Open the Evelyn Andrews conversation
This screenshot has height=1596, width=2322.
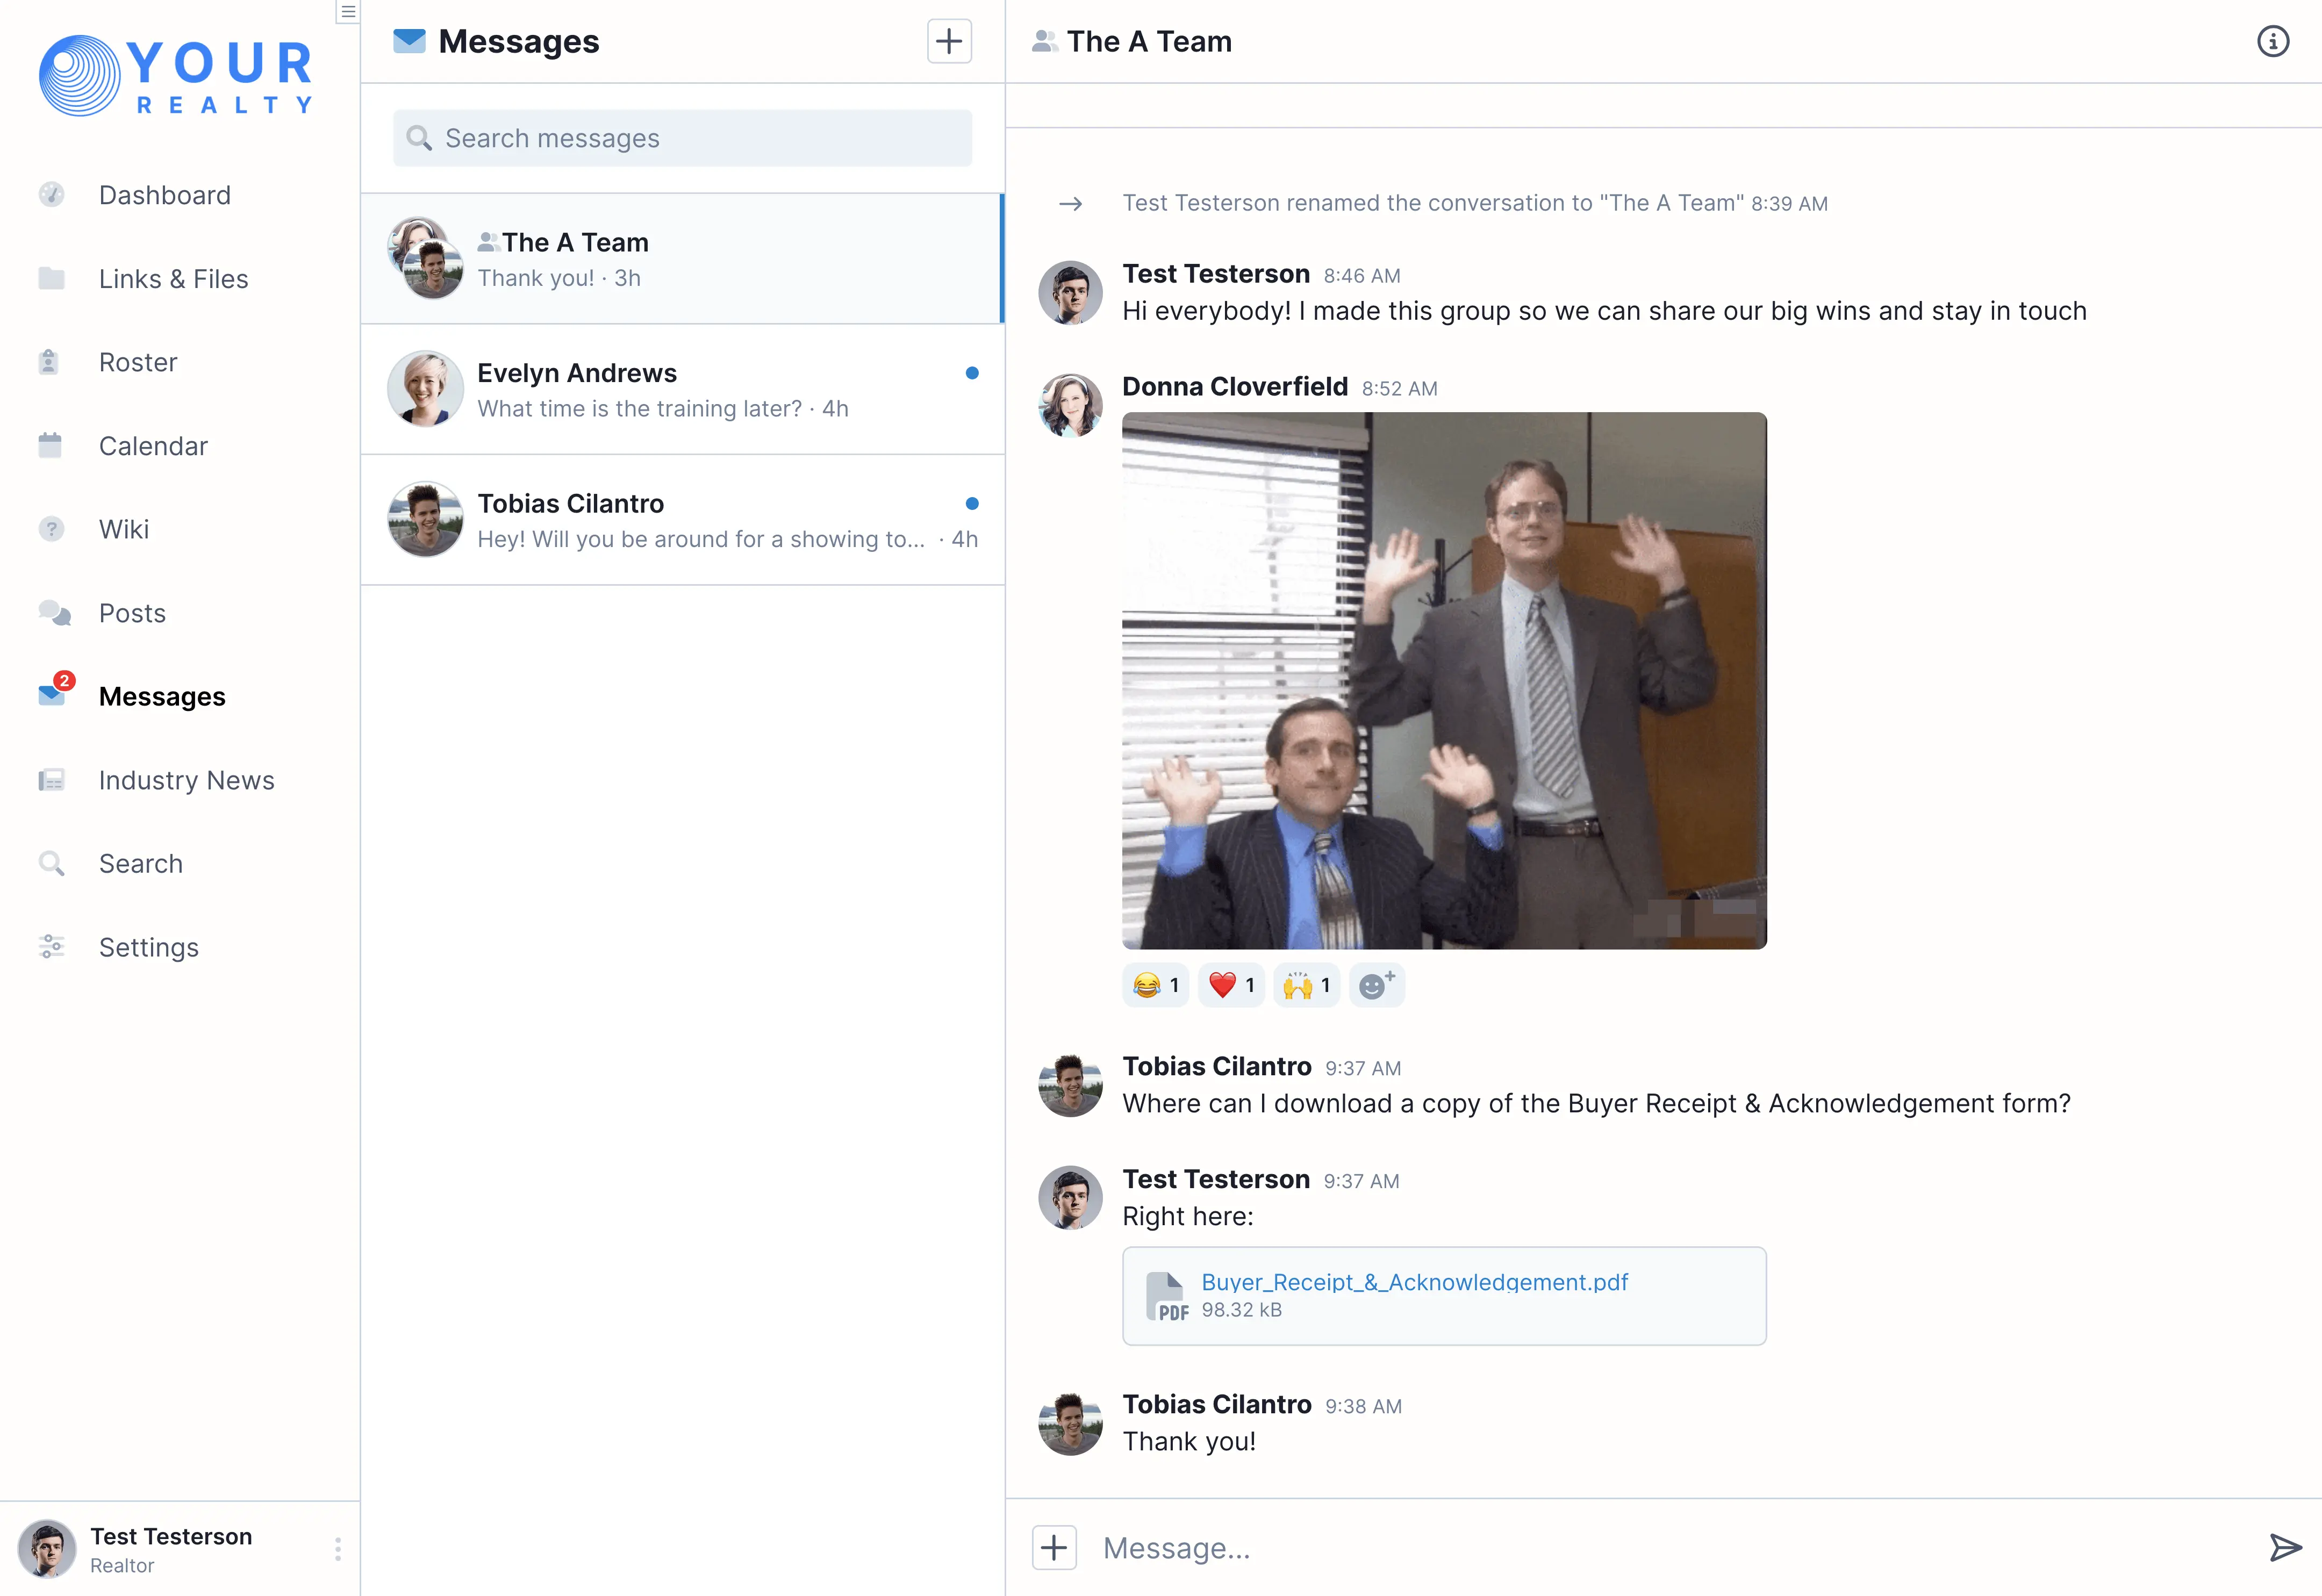(682, 389)
